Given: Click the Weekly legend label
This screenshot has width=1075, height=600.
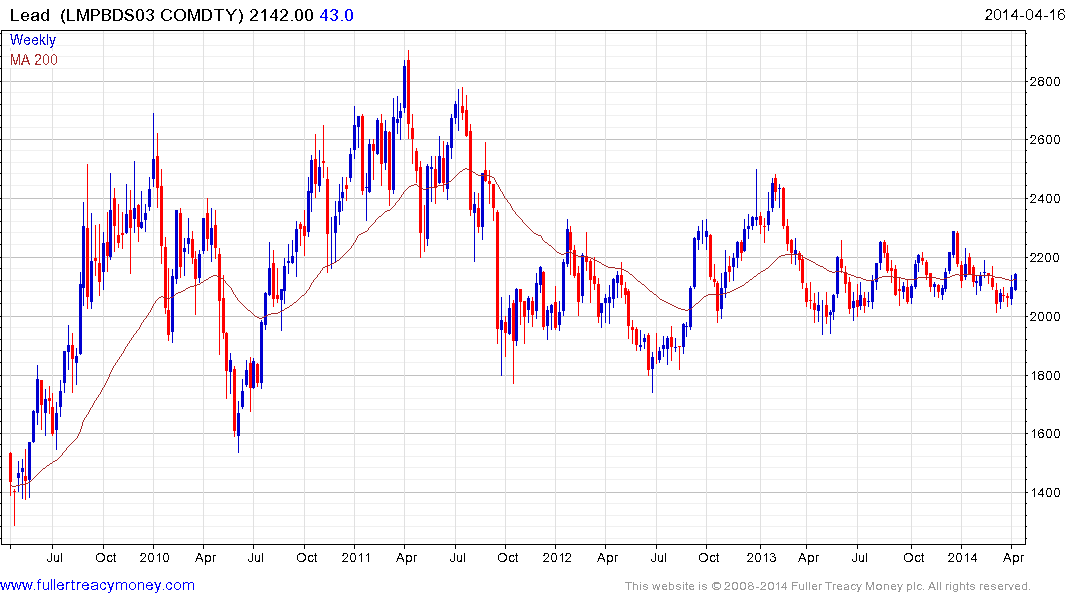Looking at the screenshot, I should (x=33, y=40).
